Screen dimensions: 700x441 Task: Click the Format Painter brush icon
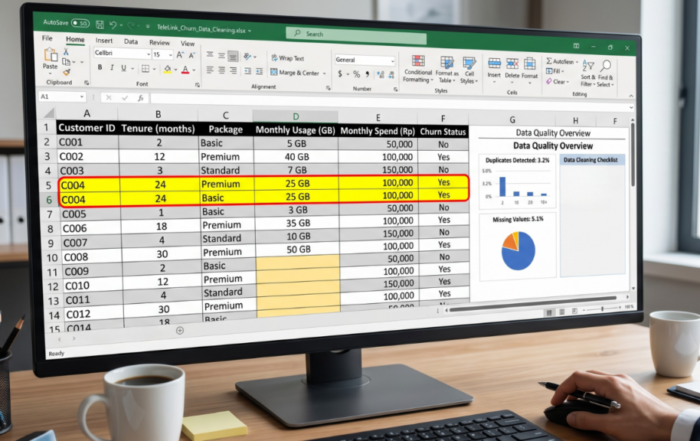(x=67, y=71)
